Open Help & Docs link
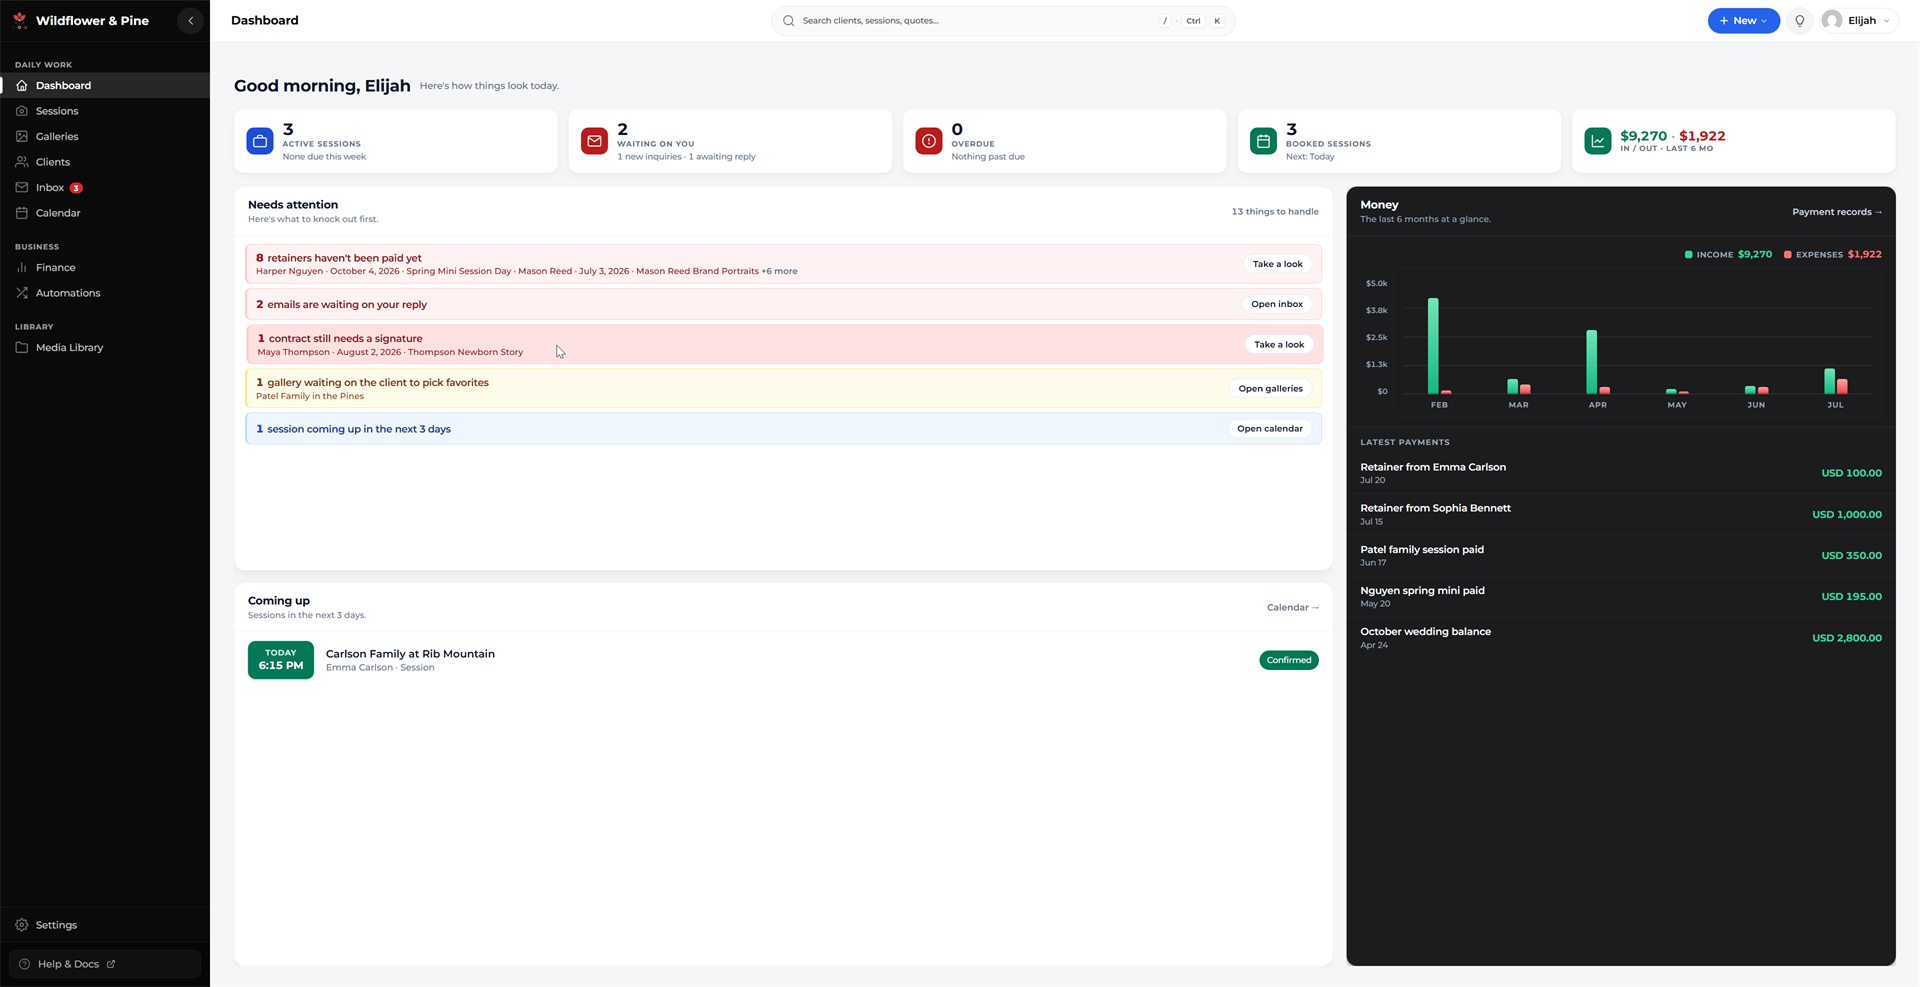The width and height of the screenshot is (1920, 987). pos(105,964)
